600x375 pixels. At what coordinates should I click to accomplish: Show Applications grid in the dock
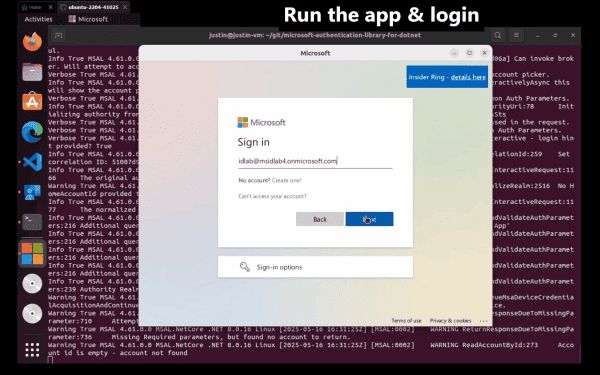click(32, 349)
